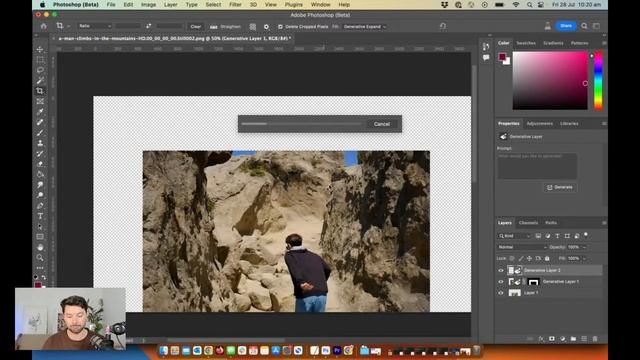Open the Edit Toolbar three-dots menu

pyautogui.click(x=40, y=268)
